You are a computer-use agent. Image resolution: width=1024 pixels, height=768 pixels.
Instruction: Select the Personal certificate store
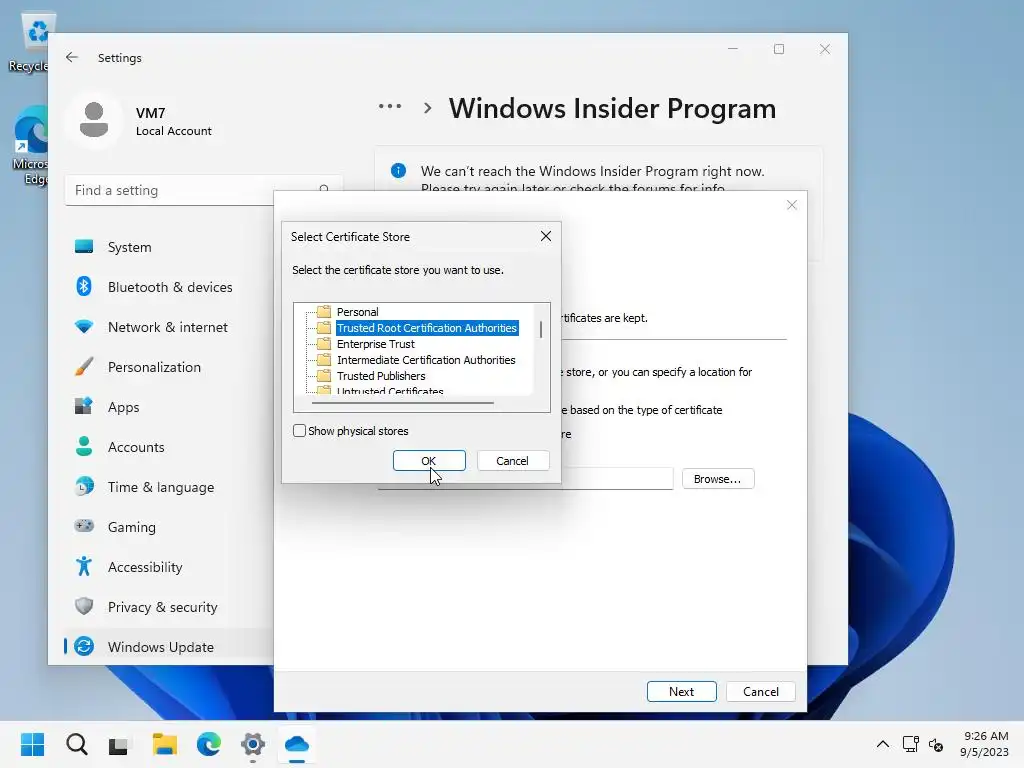pyautogui.click(x=357, y=312)
